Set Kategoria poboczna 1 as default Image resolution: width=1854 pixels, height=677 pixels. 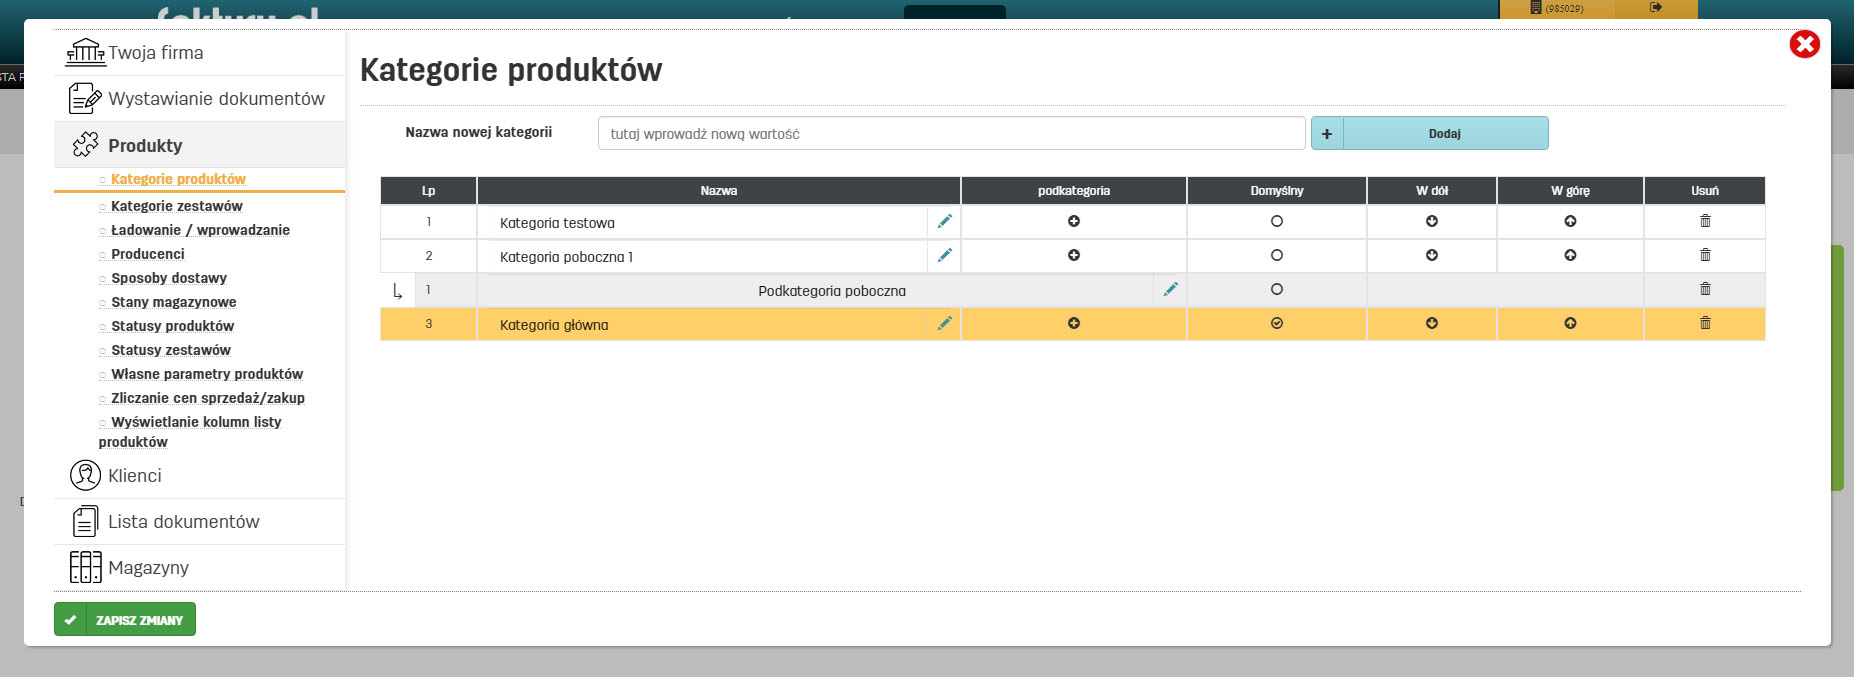(x=1277, y=255)
